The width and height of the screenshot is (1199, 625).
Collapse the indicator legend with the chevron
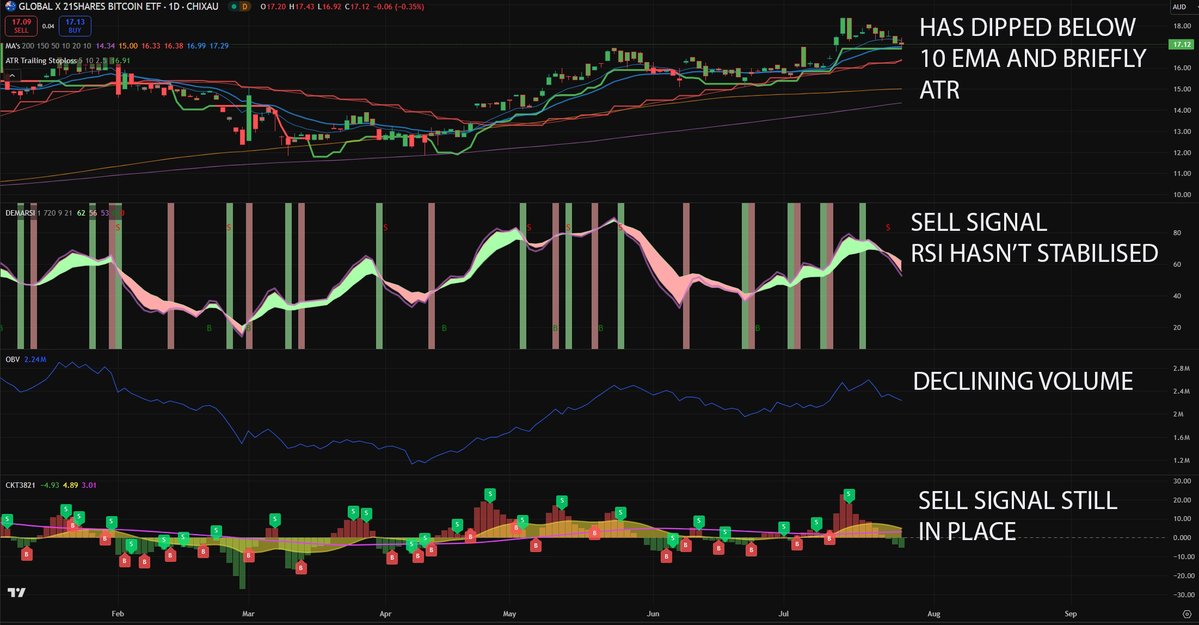12,76
